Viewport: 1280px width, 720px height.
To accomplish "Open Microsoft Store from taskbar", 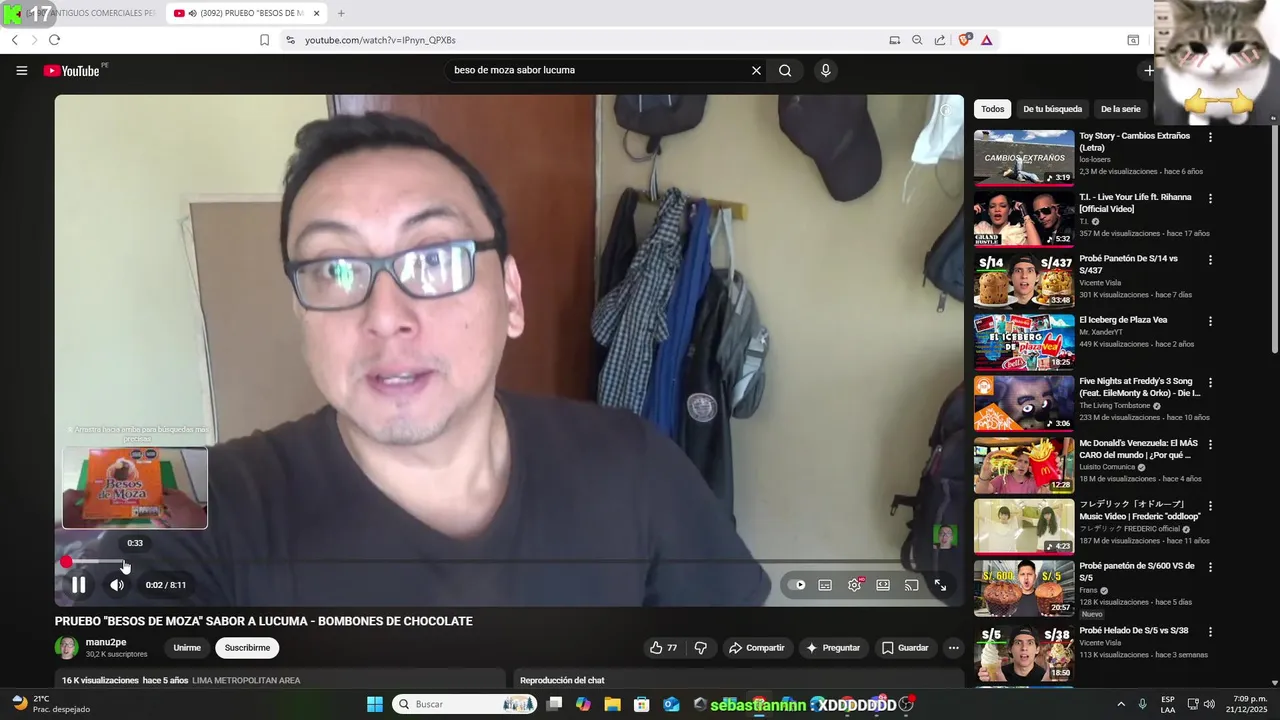I will pyautogui.click(x=642, y=704).
